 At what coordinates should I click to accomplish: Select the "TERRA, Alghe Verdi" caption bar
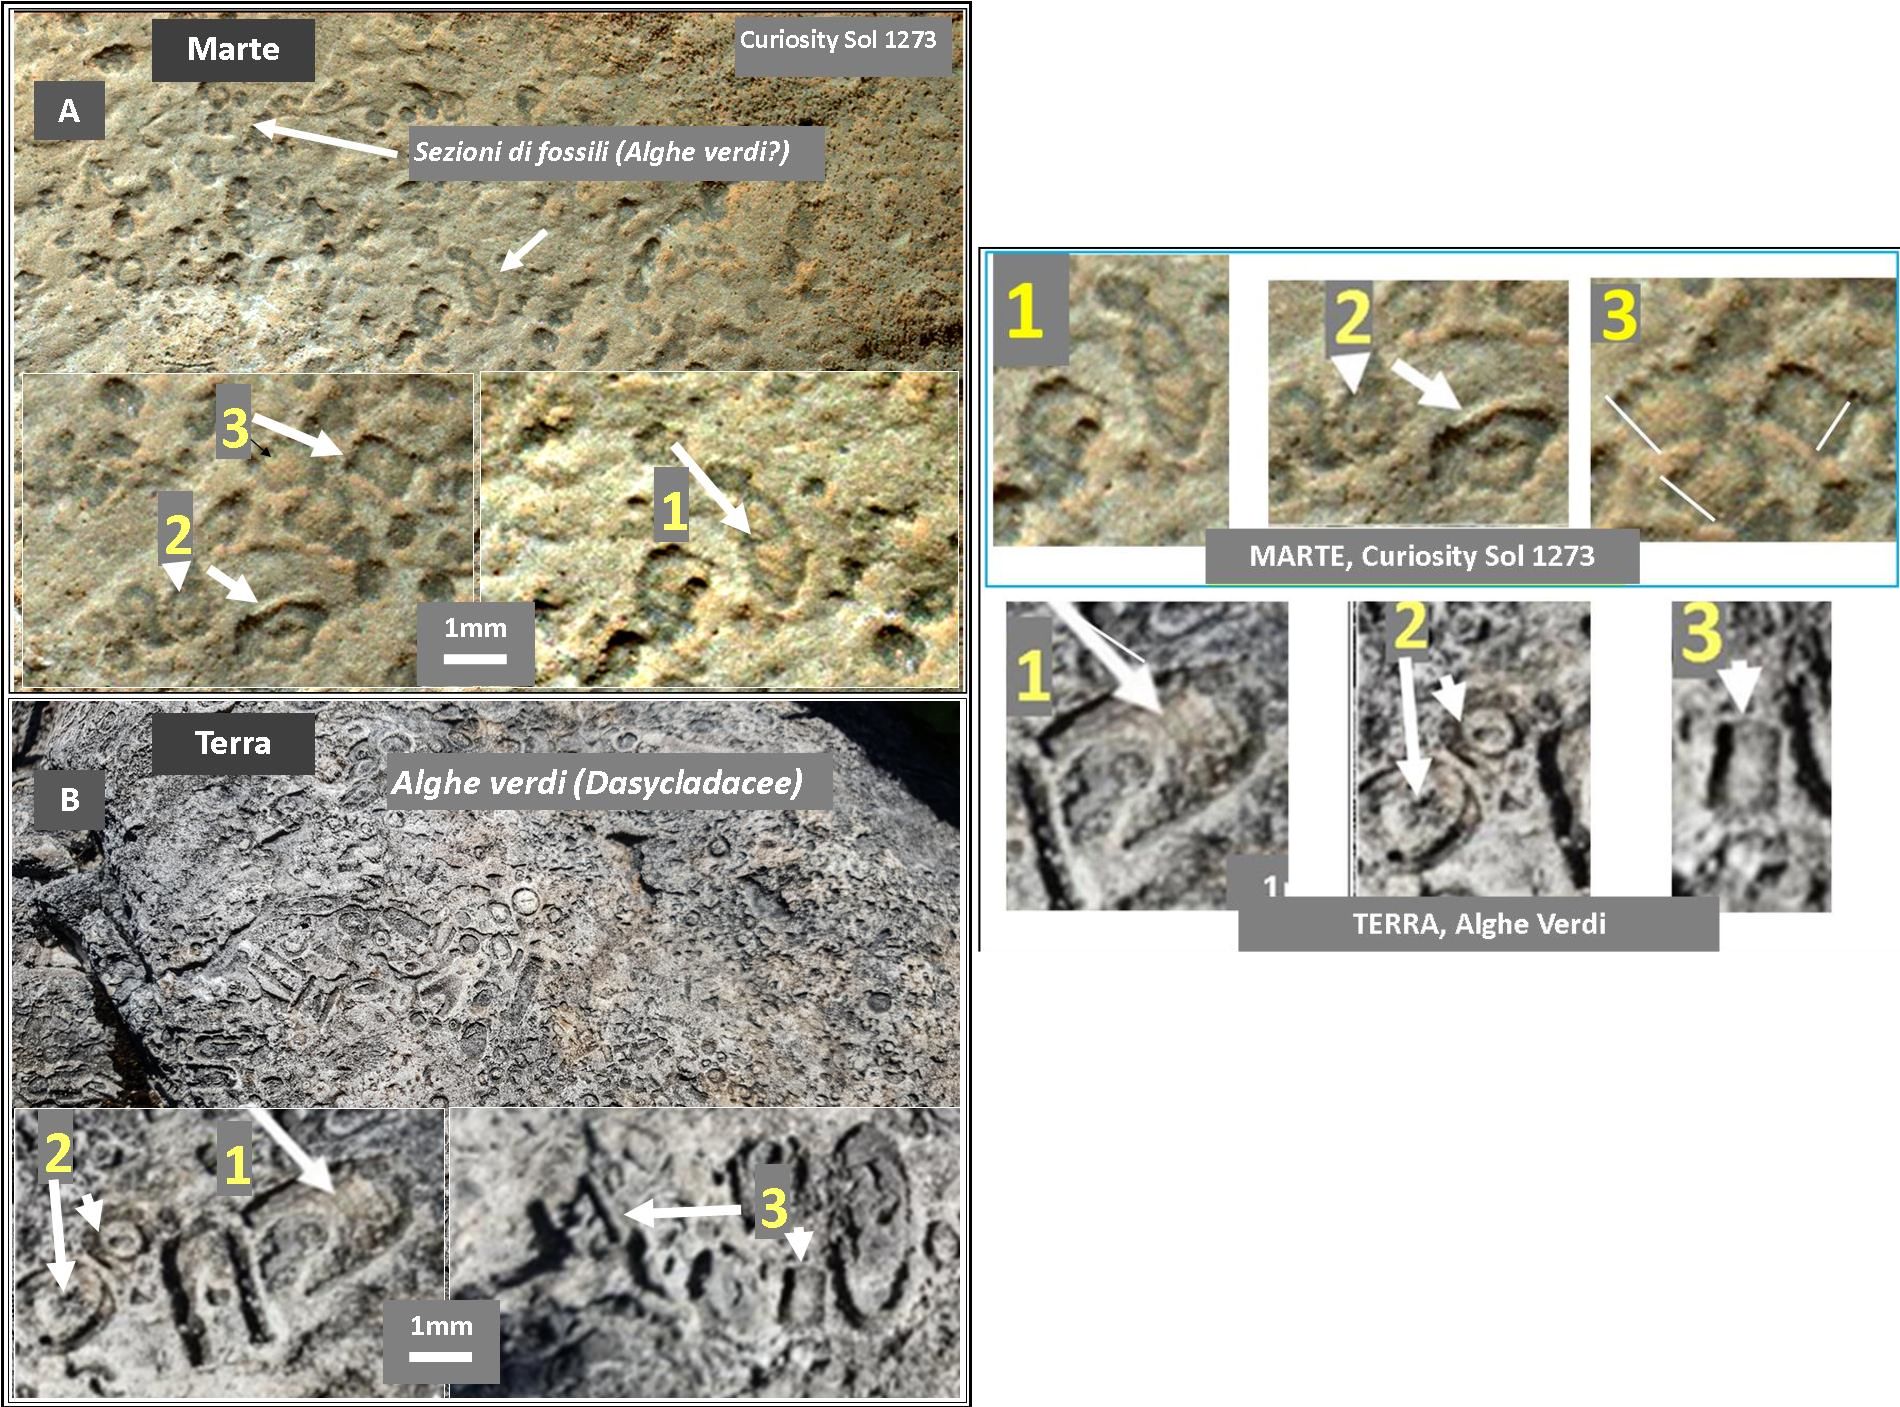pos(1478,923)
